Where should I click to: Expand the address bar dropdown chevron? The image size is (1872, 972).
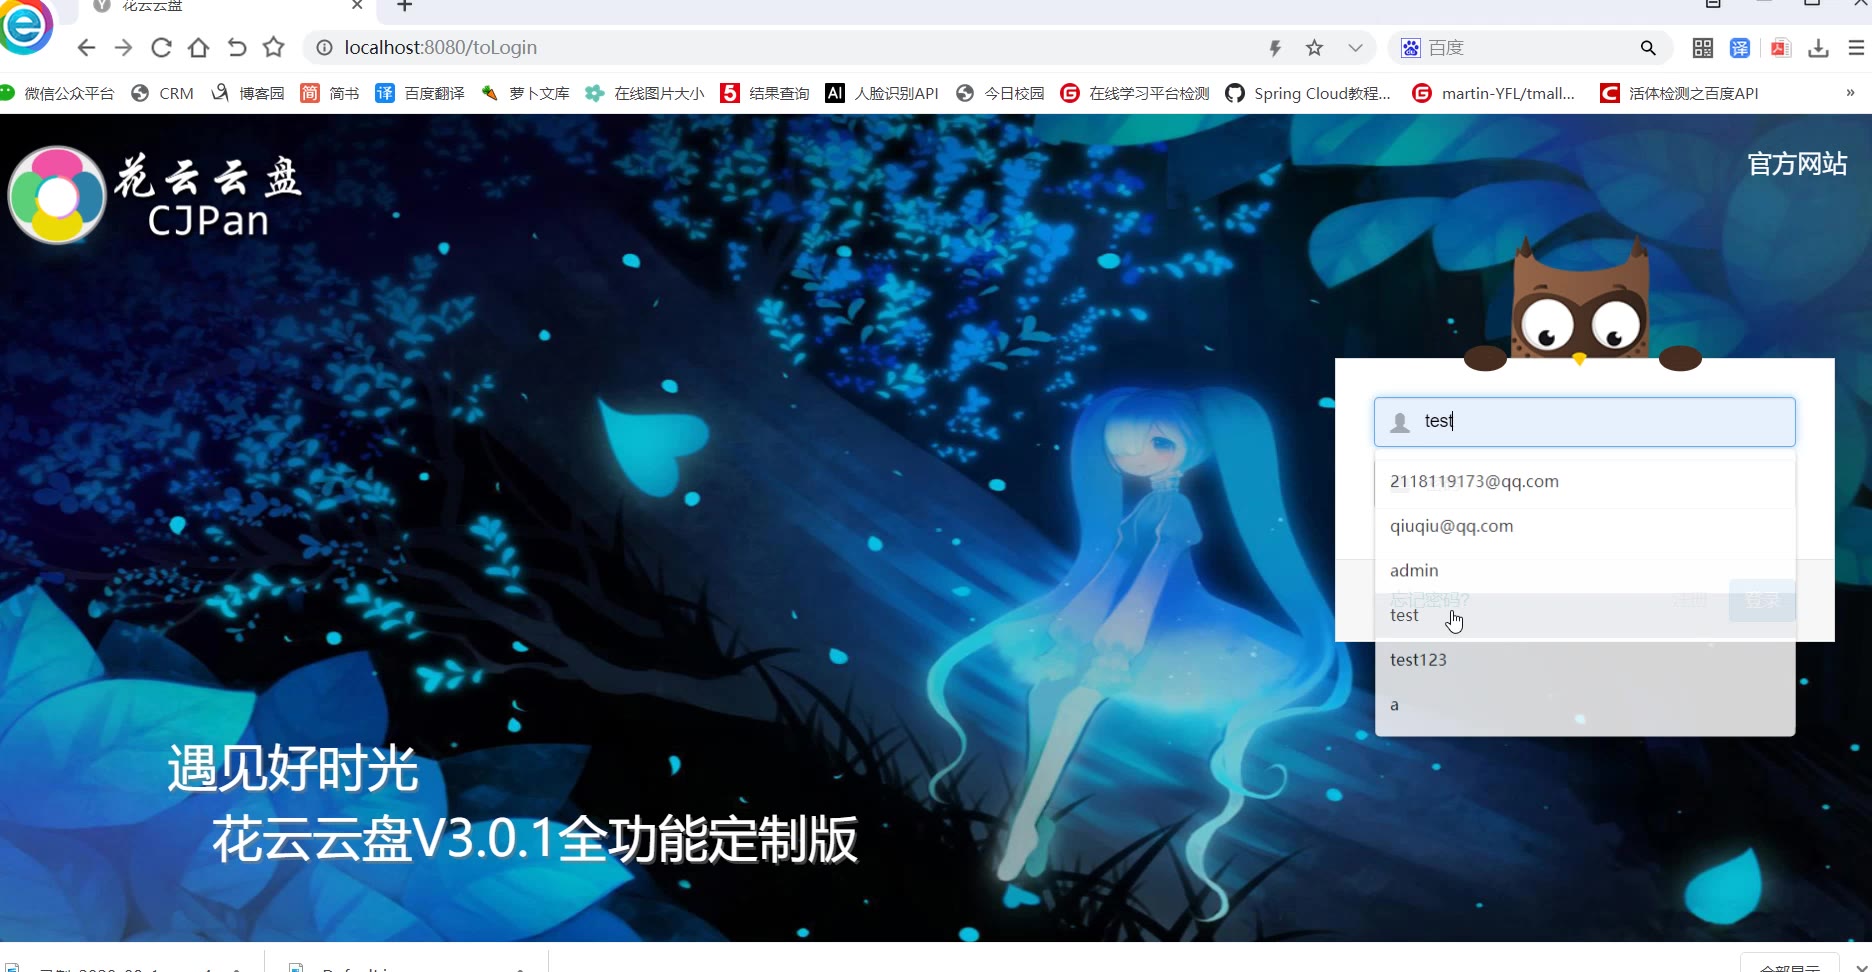pyautogui.click(x=1355, y=48)
